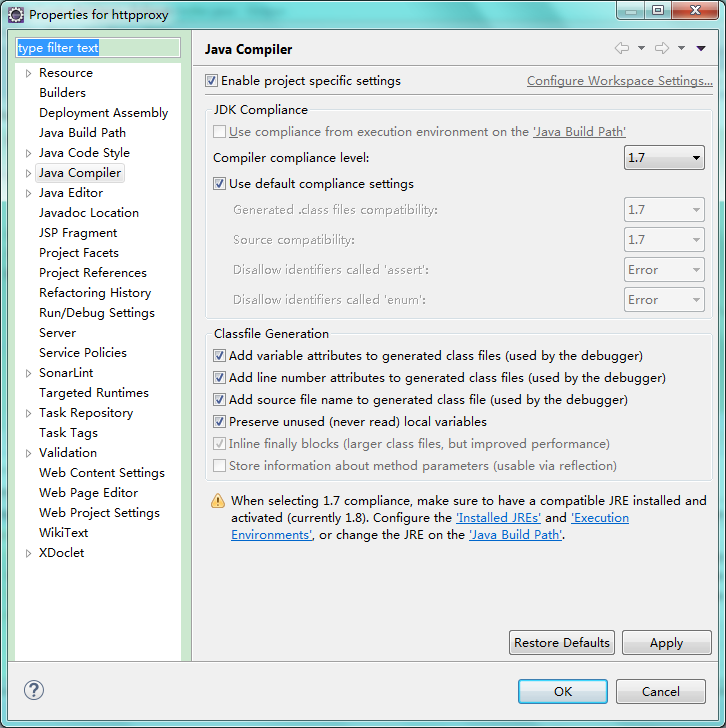Expand the Java Code Style node
Image resolution: width=726 pixels, height=728 pixels.
[x=28, y=153]
